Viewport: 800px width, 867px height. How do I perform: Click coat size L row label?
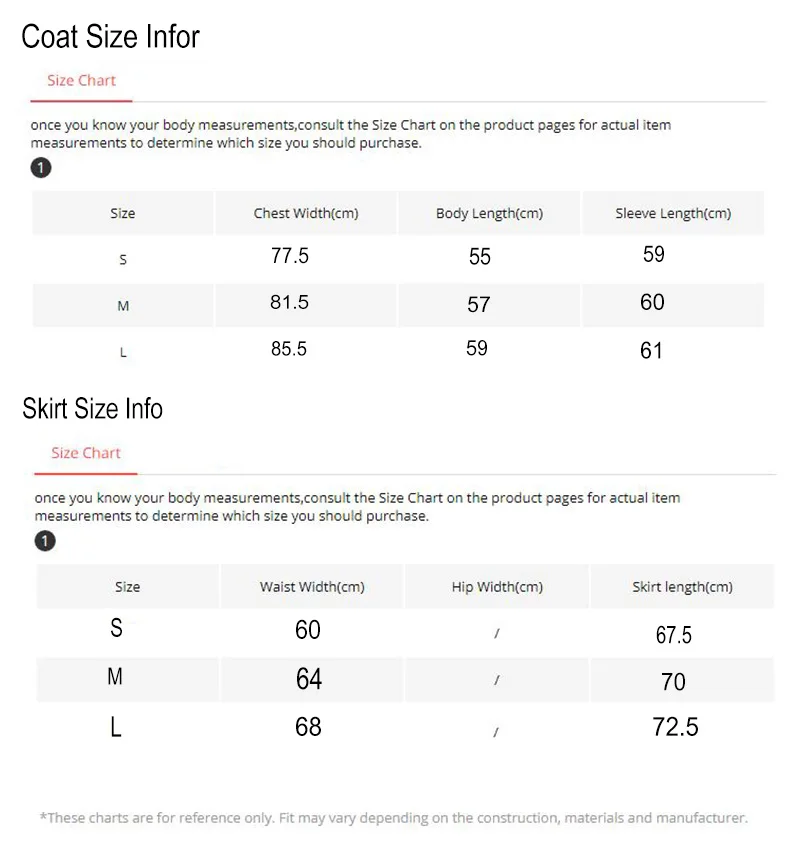tap(123, 352)
